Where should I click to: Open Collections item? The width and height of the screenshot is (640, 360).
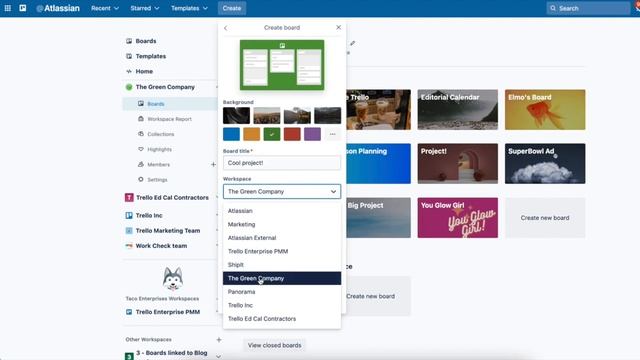click(160, 134)
